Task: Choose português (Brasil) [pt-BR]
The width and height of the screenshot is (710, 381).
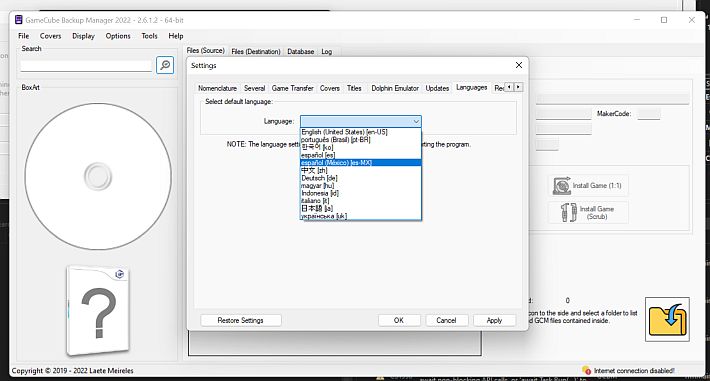Action: click(x=360, y=140)
